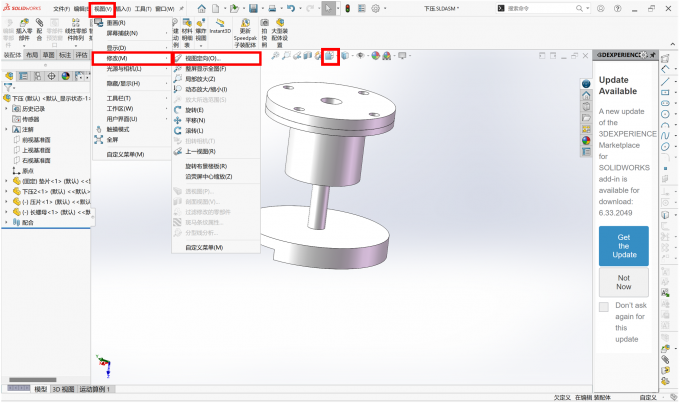Choose 整屏显示全图(F) menu entry
Screen dimensions: 680x403
[x=216, y=69]
